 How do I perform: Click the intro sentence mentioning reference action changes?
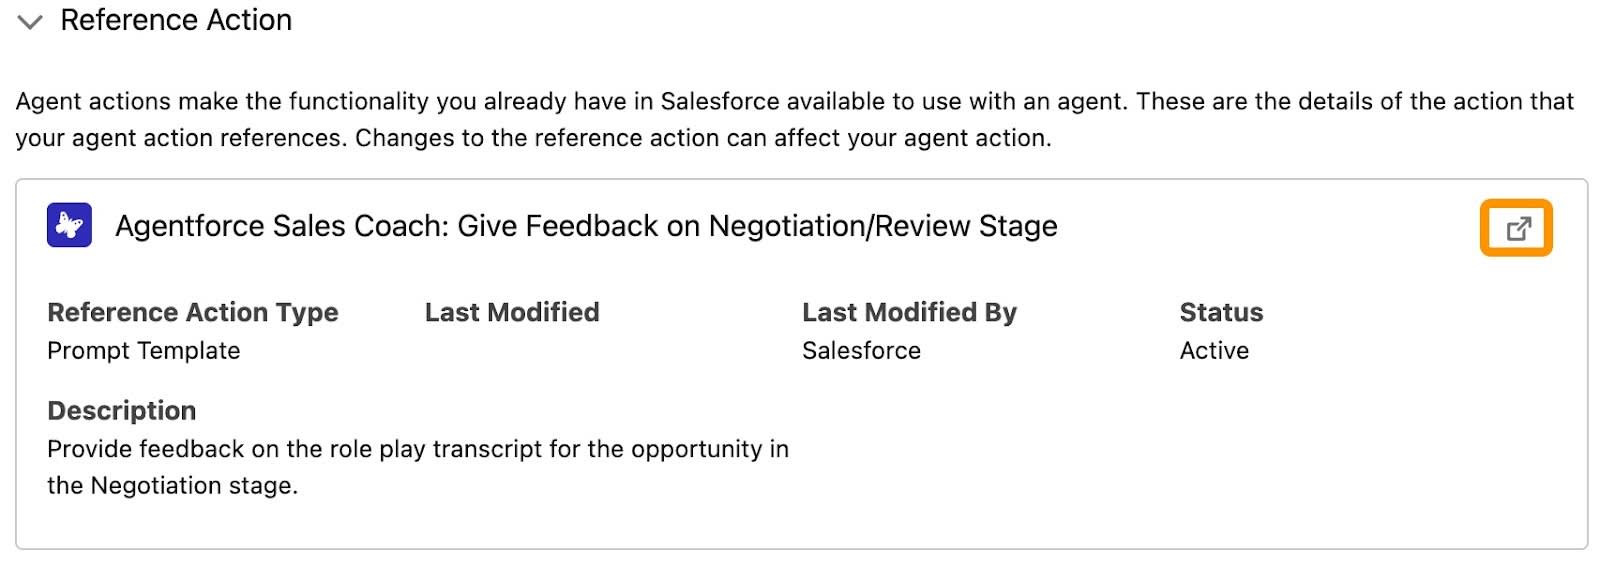[x=703, y=138]
